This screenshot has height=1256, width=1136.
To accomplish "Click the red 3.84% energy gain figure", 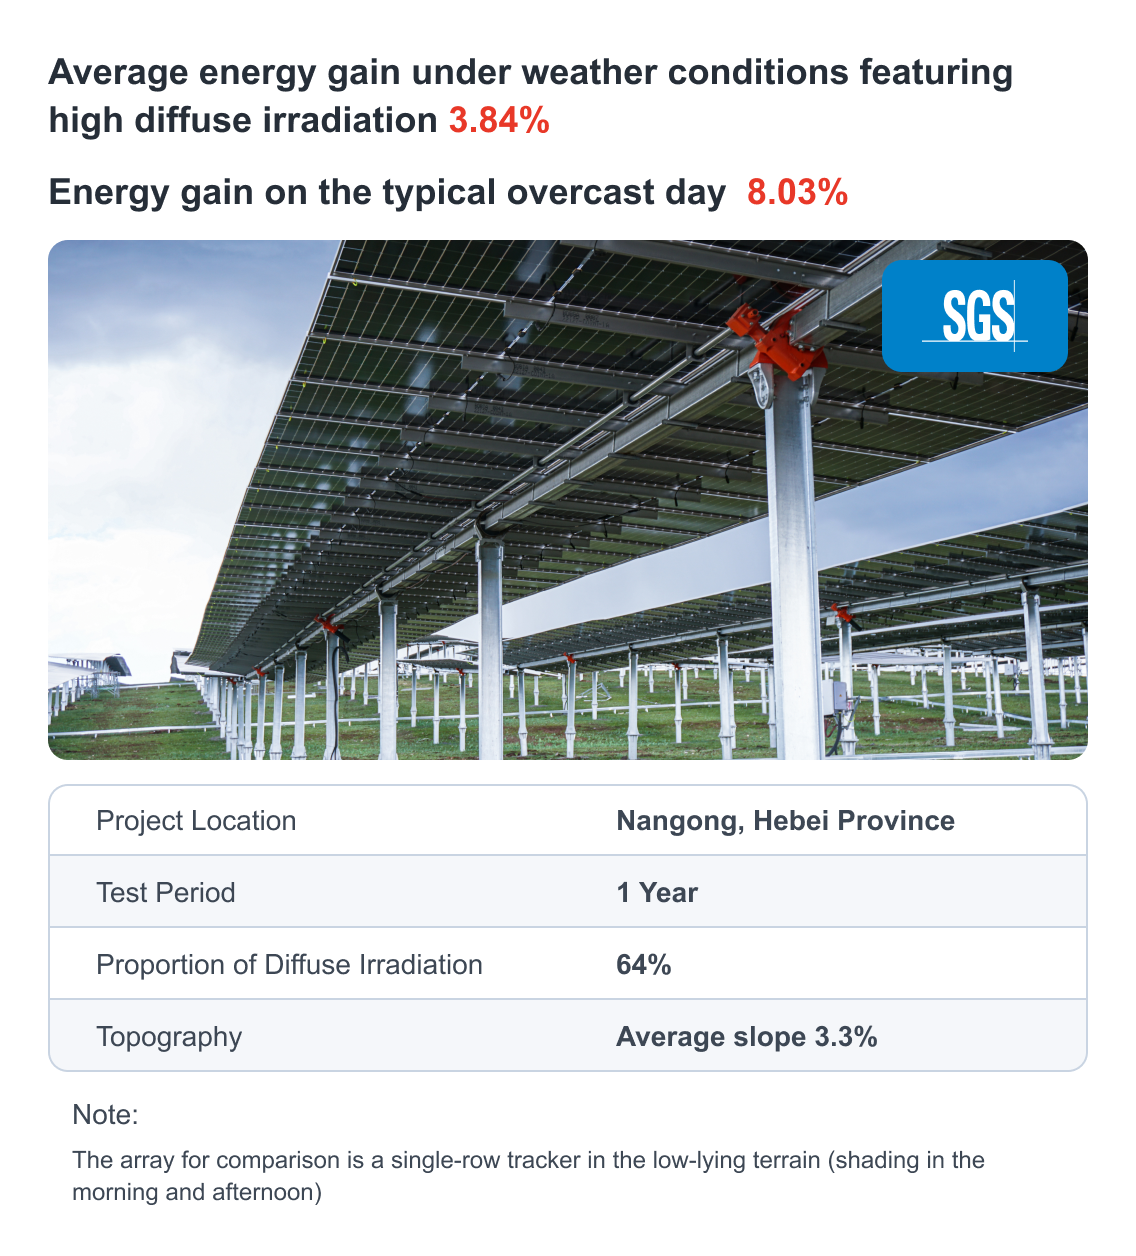I will pyautogui.click(x=499, y=121).
